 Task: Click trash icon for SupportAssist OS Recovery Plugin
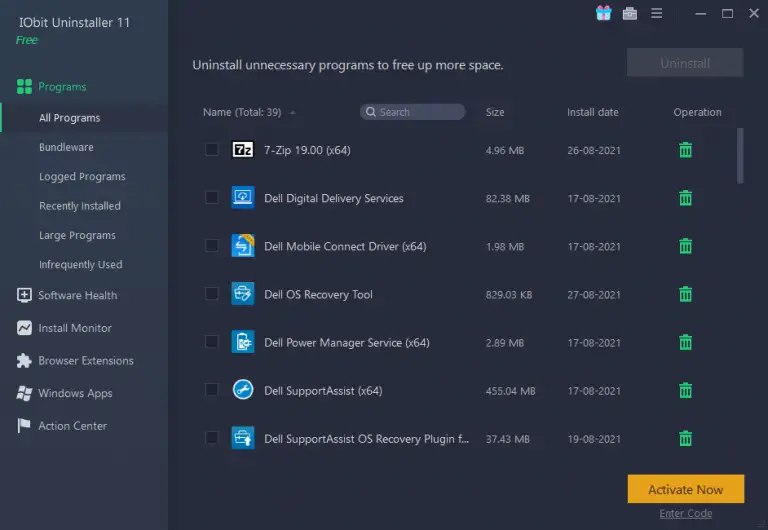click(686, 438)
